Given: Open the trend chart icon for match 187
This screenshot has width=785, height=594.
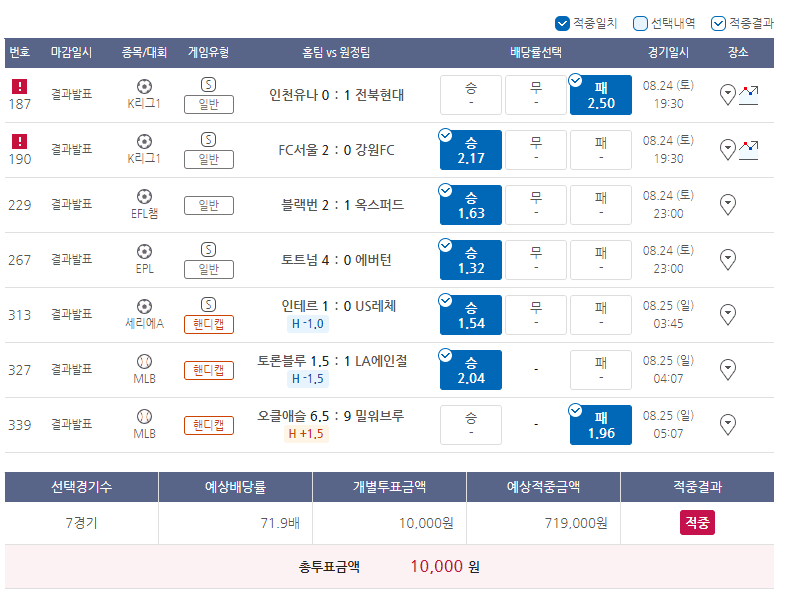Looking at the screenshot, I should click(x=749, y=95).
